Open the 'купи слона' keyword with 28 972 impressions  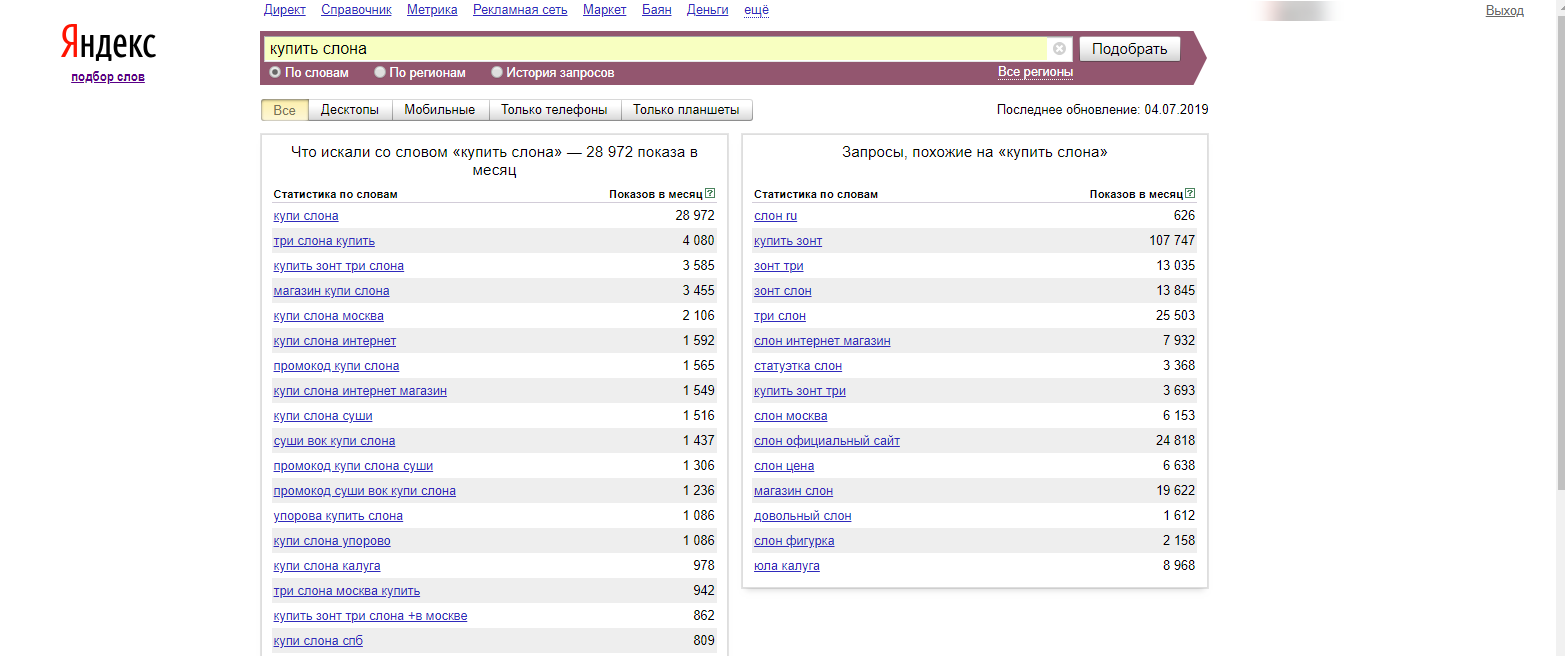[x=306, y=216]
